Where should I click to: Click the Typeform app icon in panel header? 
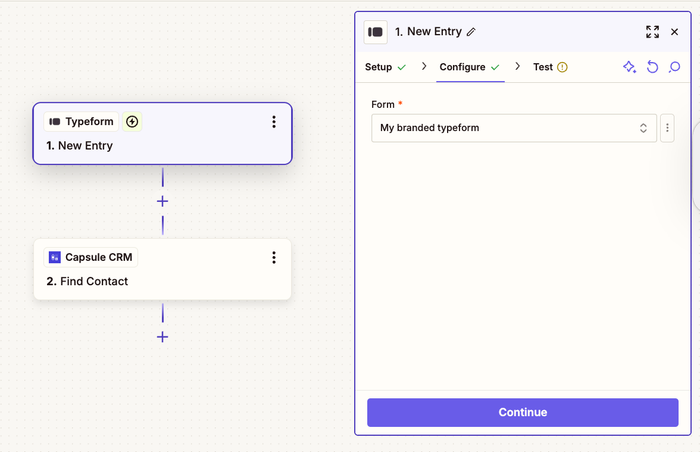click(x=376, y=32)
